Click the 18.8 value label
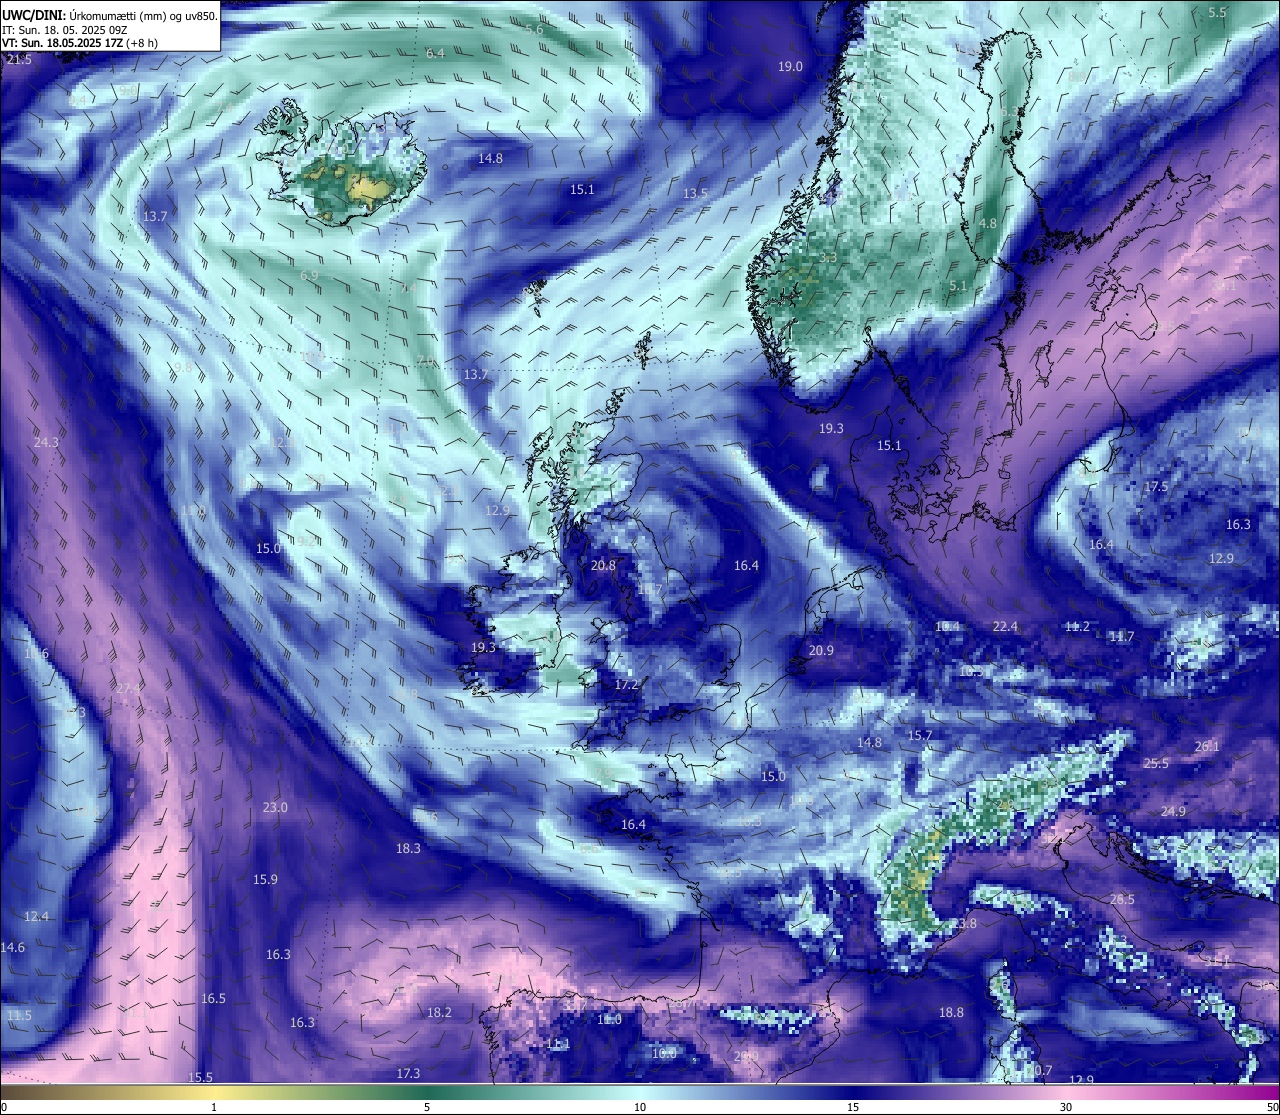1280x1115 pixels. tap(951, 1012)
